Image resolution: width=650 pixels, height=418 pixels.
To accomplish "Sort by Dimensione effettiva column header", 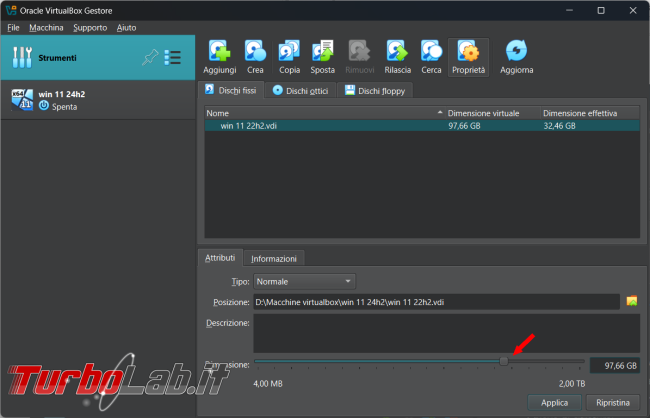I will click(x=590, y=113).
